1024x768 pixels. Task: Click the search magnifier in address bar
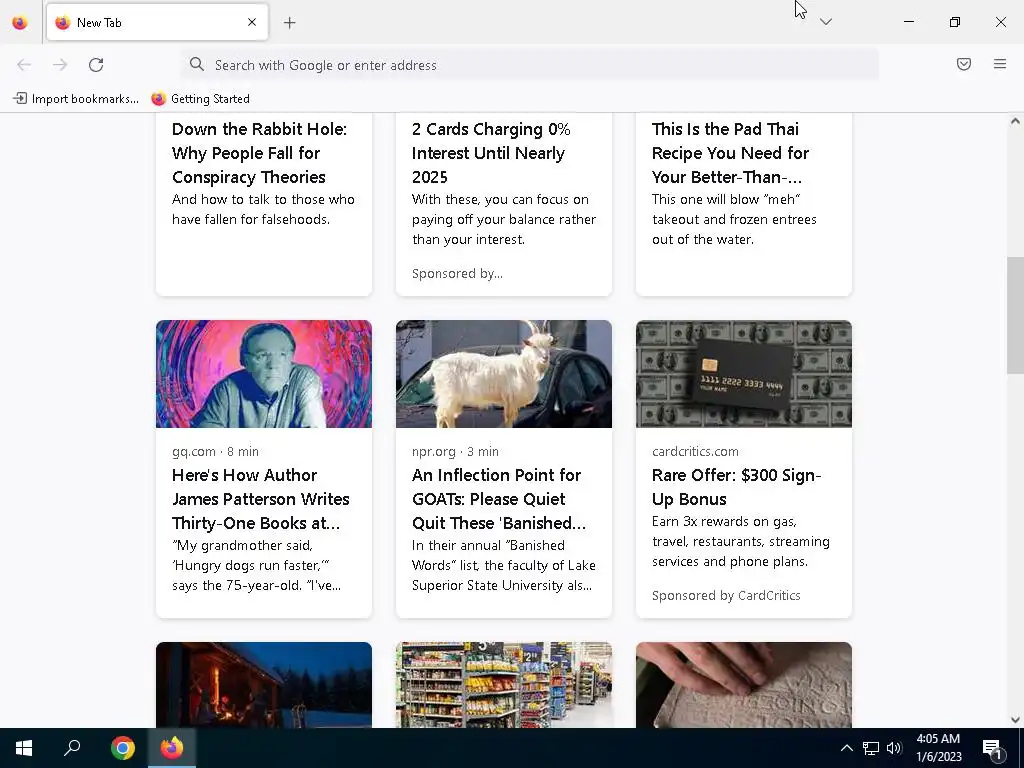pos(197,64)
